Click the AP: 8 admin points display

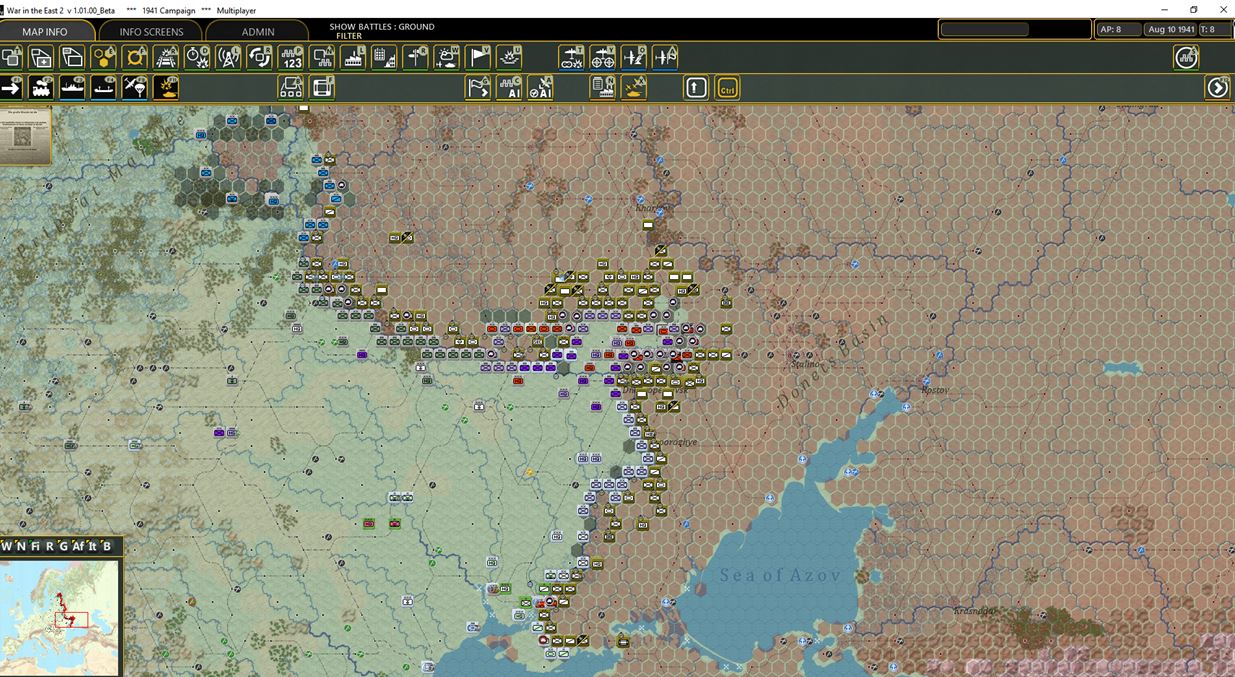pos(1118,29)
